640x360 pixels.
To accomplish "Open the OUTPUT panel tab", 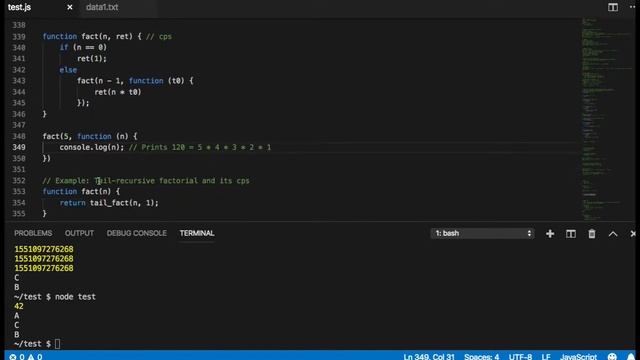I will (79, 233).
